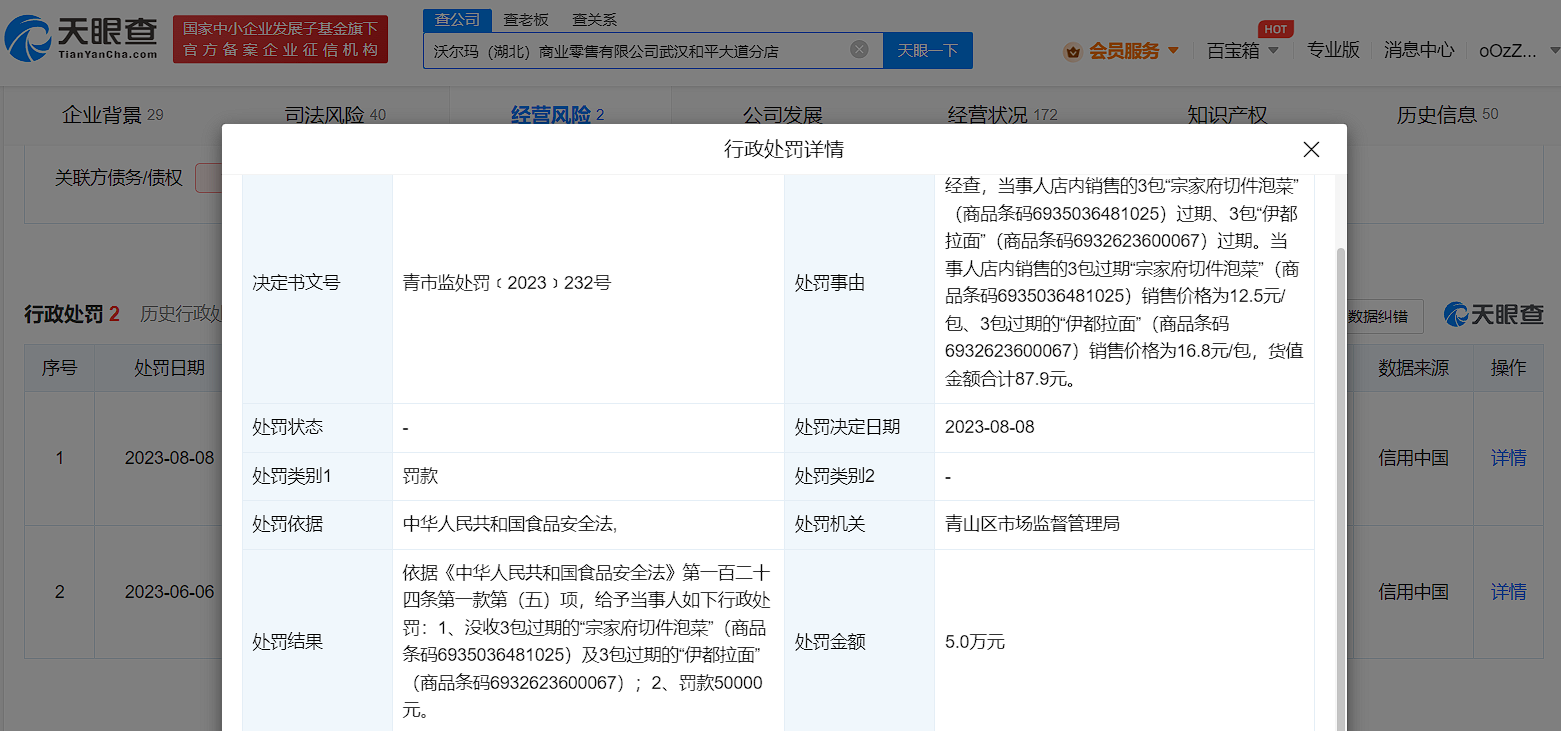Click the 罚款 penalty category value
Image resolution: width=1561 pixels, height=731 pixels.
point(420,476)
